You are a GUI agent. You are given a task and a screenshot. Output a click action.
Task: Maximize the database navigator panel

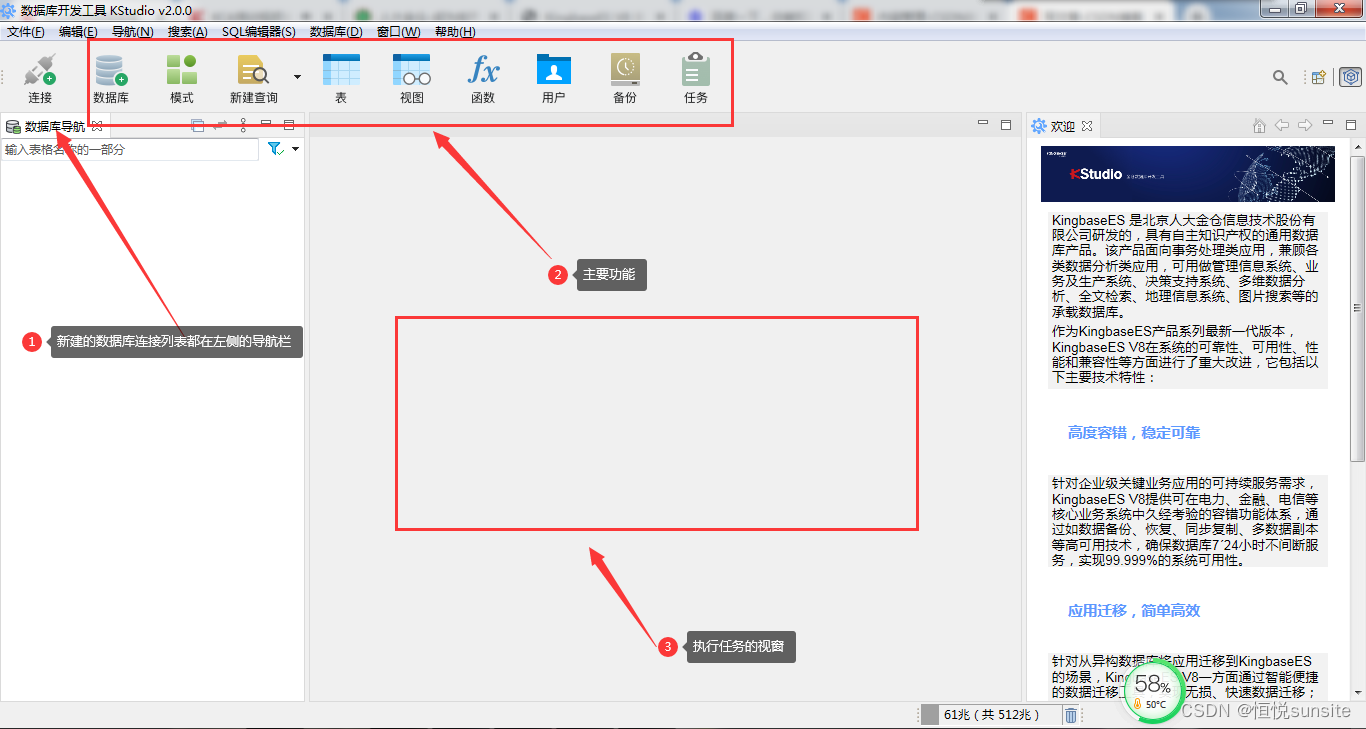coord(289,125)
